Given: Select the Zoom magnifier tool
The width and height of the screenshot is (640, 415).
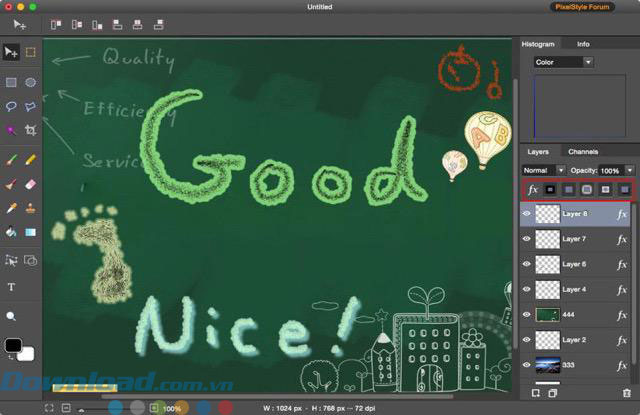Looking at the screenshot, I should [x=12, y=315].
